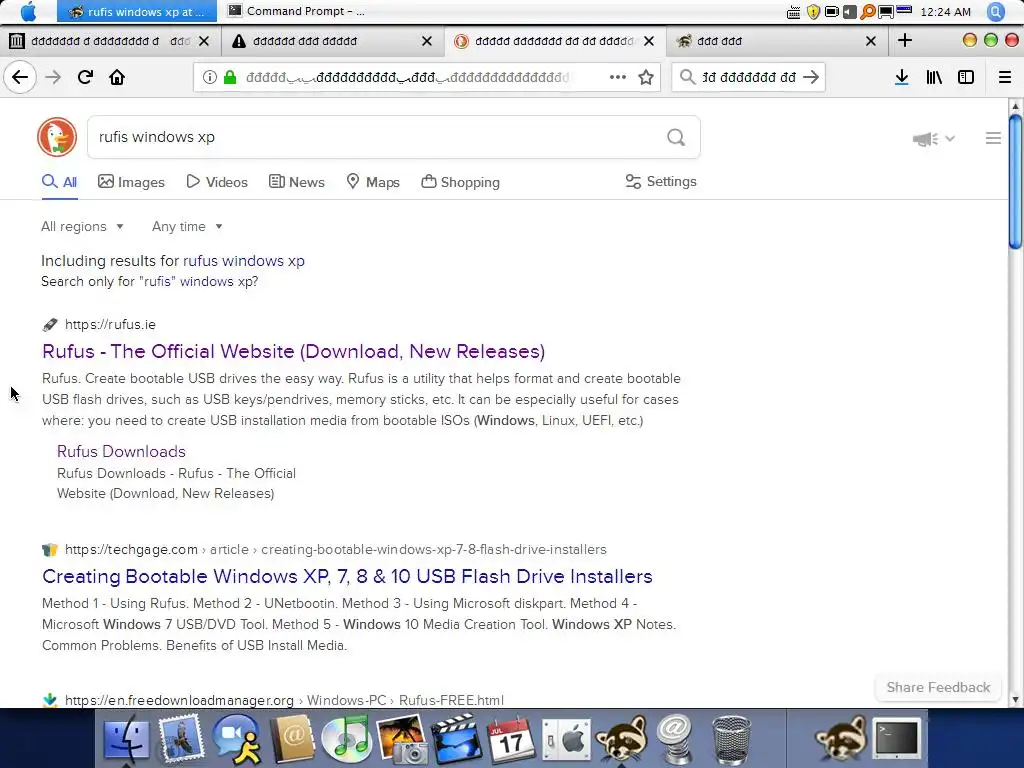
Task: Open iPhoto in the dock
Action: coord(401,739)
